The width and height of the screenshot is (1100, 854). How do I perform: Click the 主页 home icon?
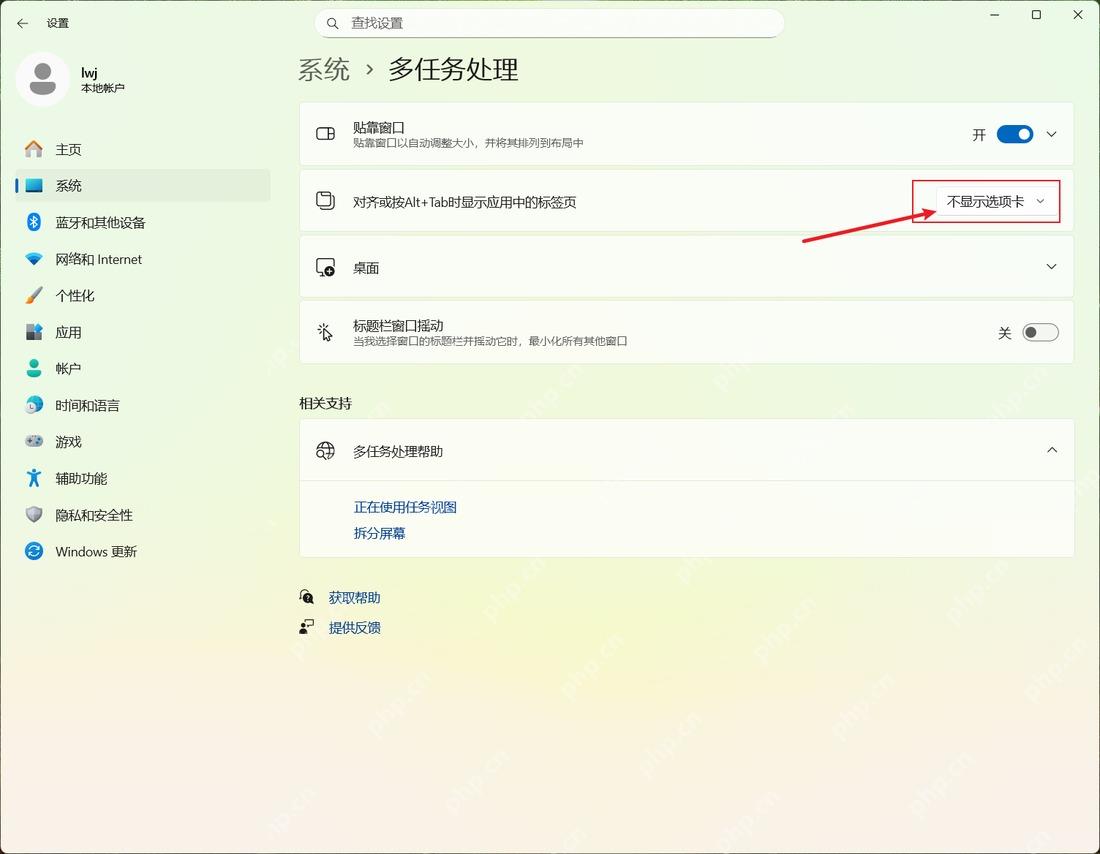coord(34,149)
